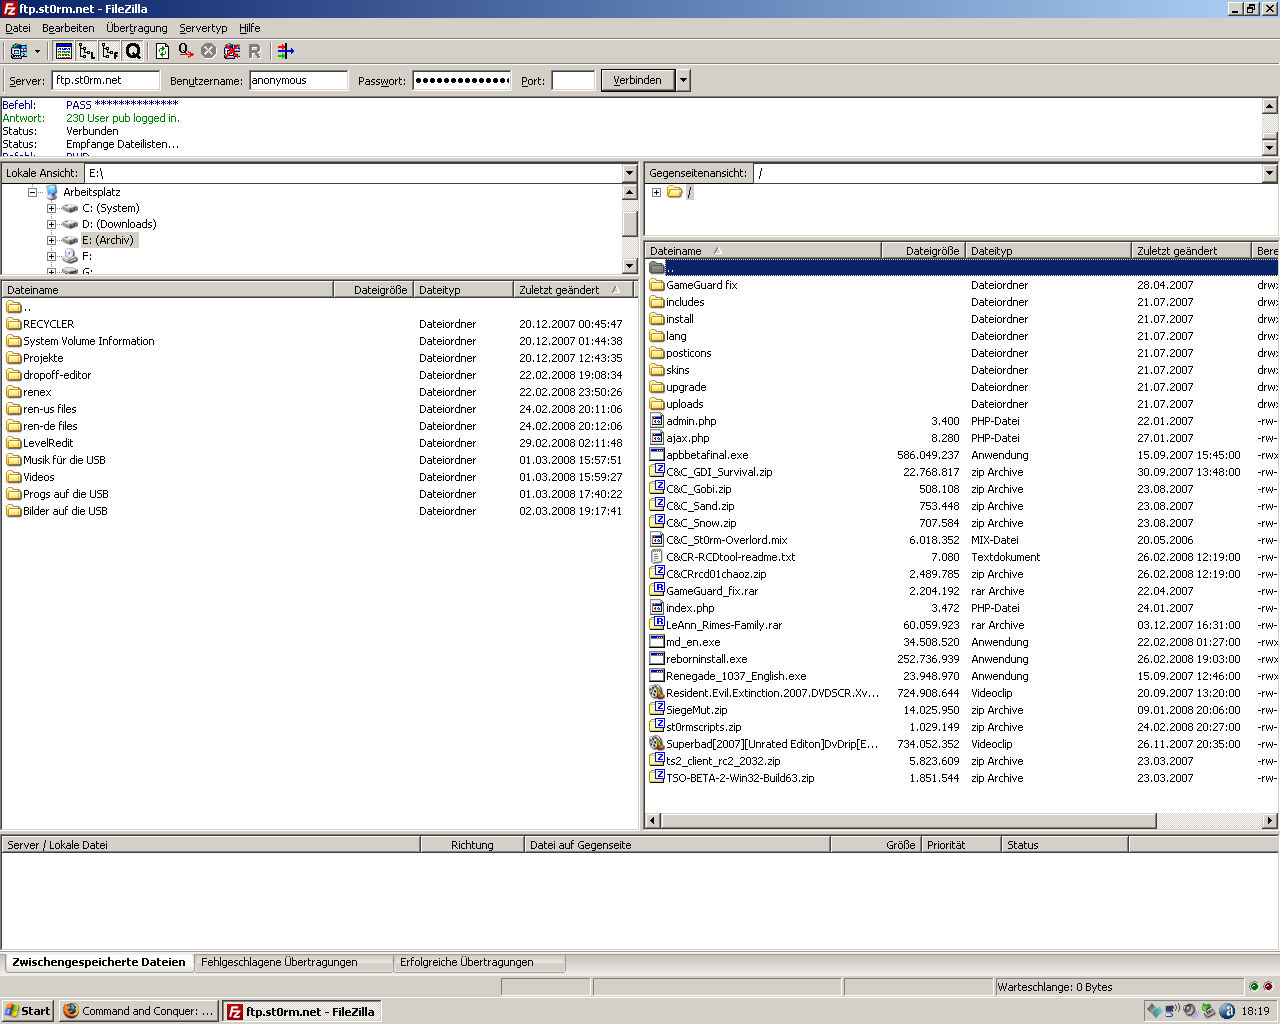
Task: Click the GameGuard fix folder icon
Action: coord(657,285)
